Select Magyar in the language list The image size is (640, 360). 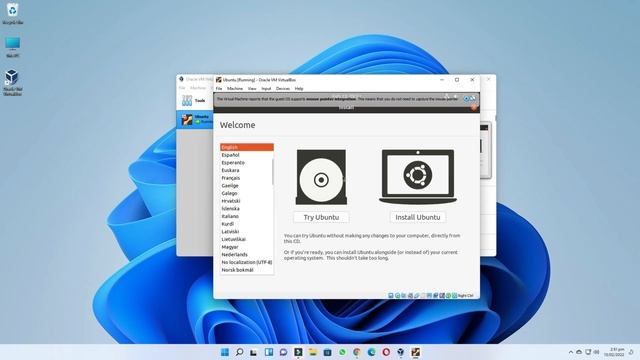[x=247, y=247]
